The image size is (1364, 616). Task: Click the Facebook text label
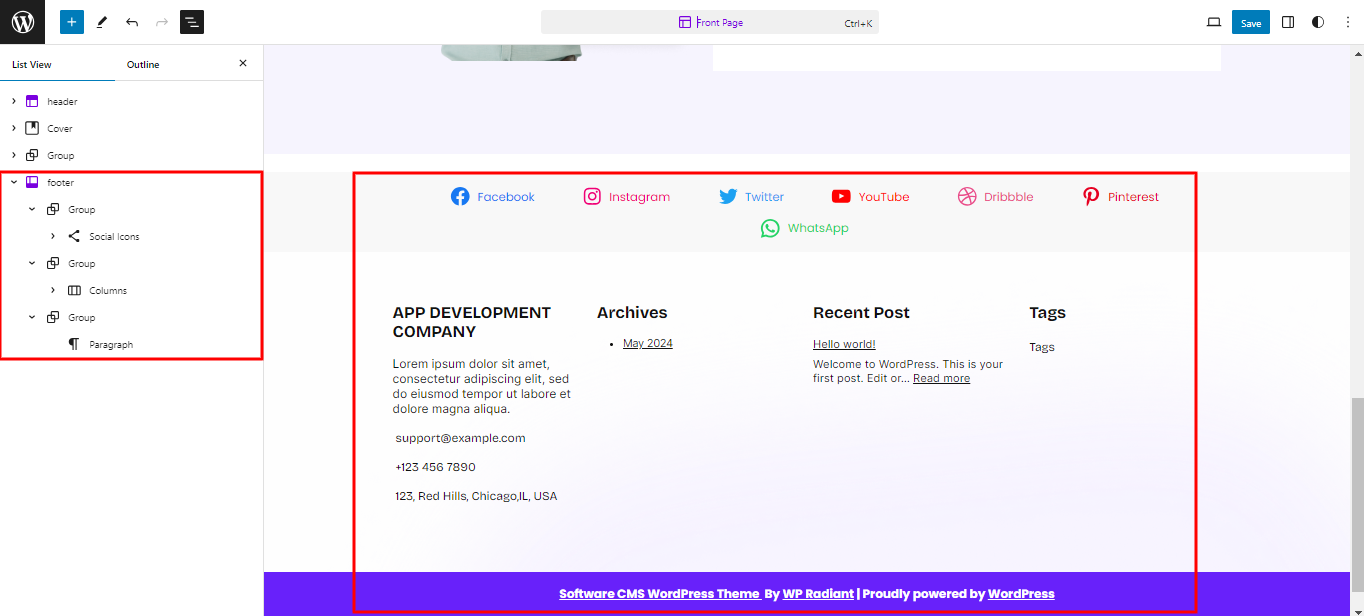[506, 197]
